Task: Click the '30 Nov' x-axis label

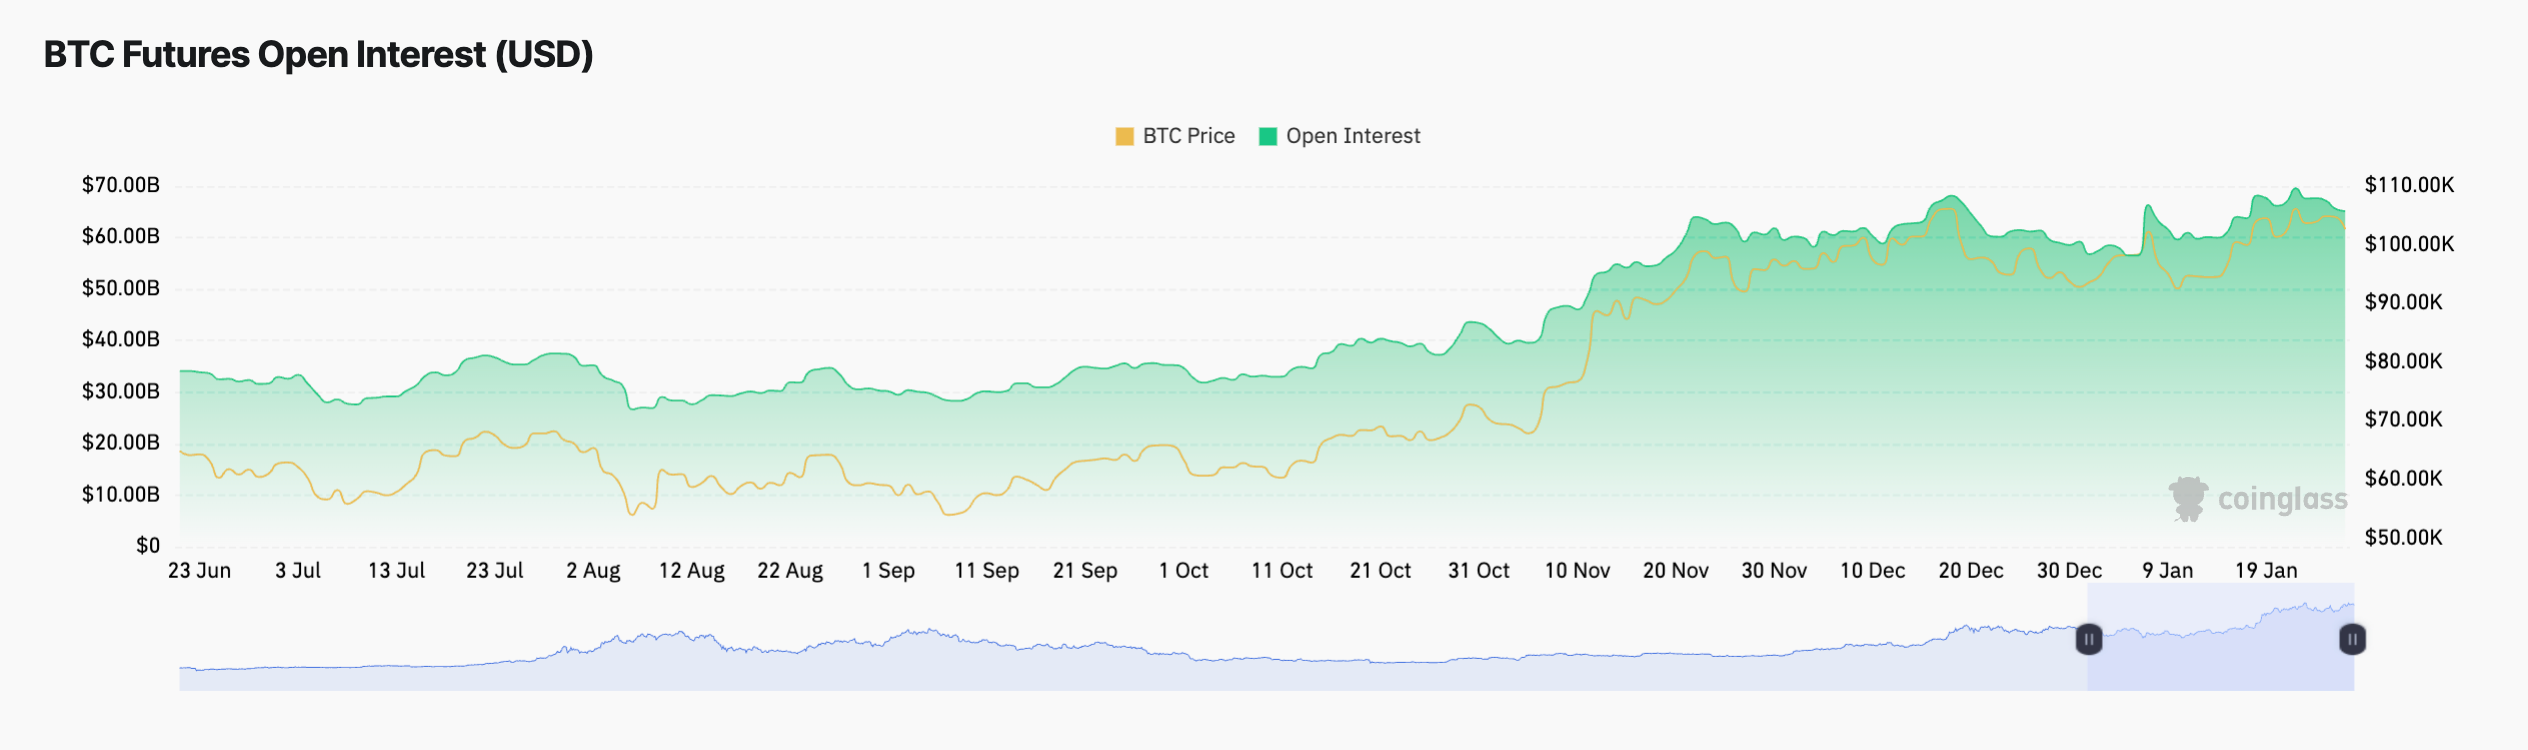Action: [x=1774, y=571]
